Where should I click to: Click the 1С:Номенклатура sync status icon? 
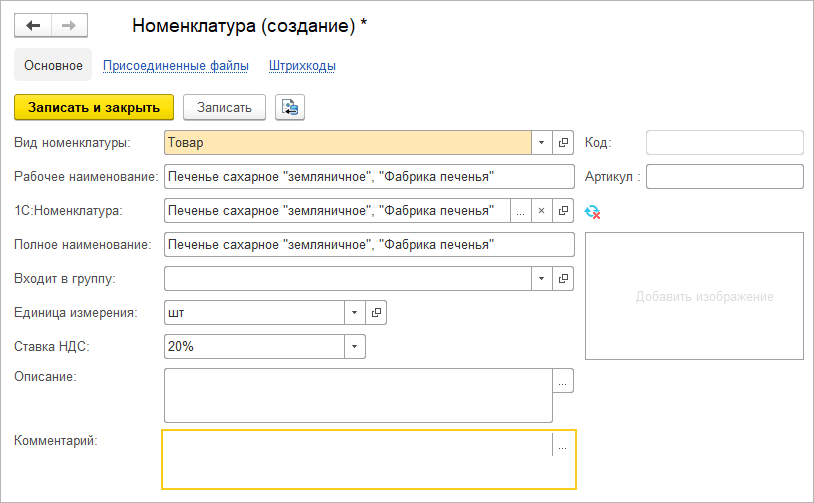[592, 211]
